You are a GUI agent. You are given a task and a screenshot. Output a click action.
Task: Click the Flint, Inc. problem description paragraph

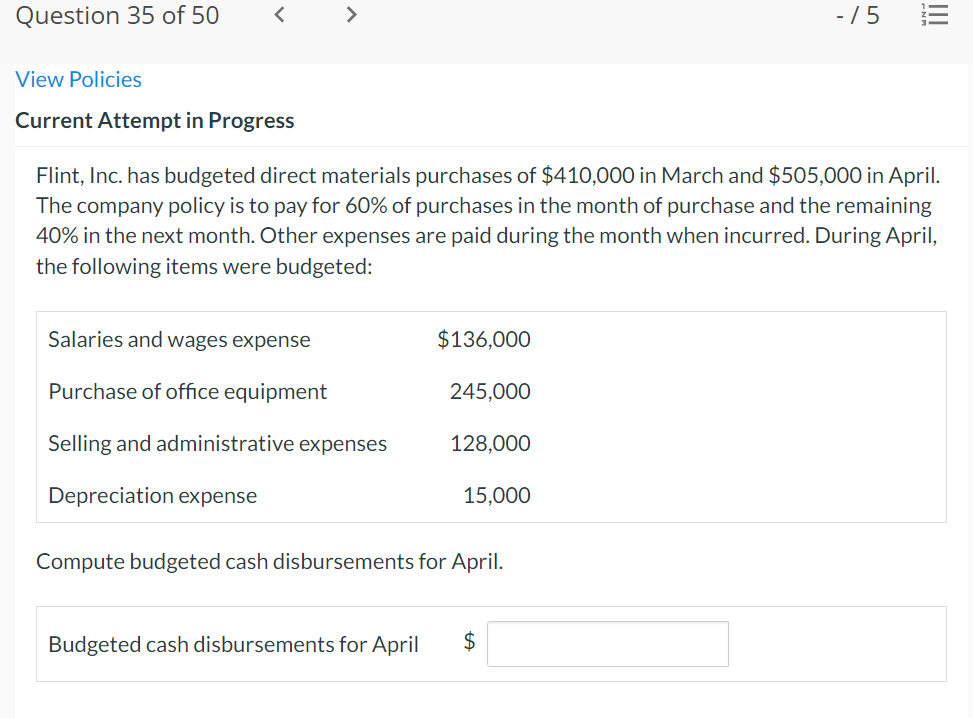tap(487, 221)
